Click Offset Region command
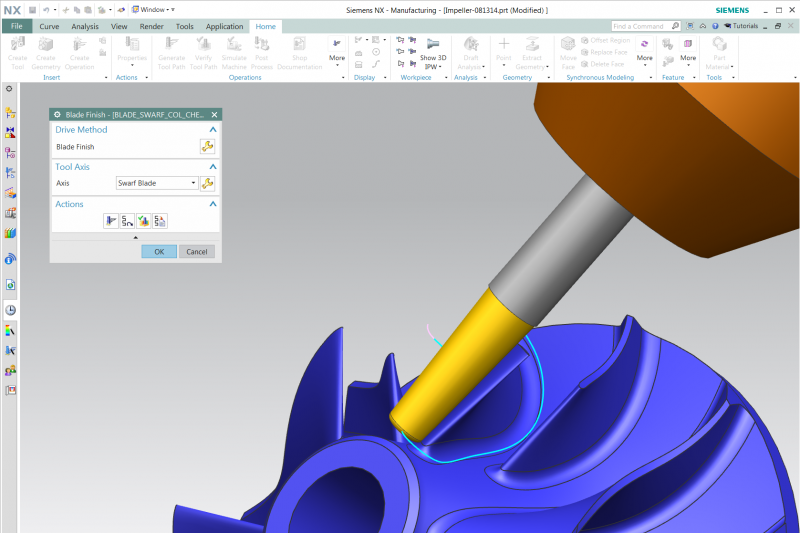The image size is (800, 533). coord(605,40)
